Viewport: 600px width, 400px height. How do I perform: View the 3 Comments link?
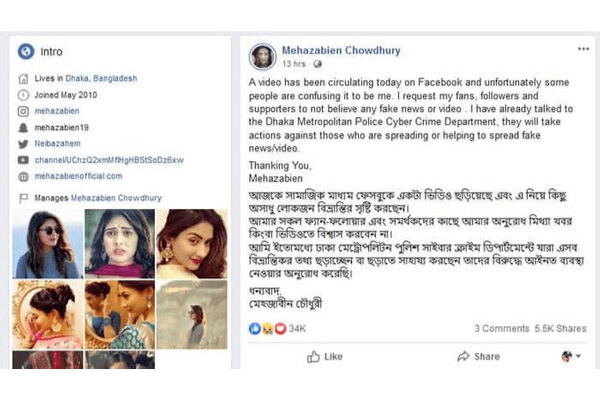[x=501, y=328]
